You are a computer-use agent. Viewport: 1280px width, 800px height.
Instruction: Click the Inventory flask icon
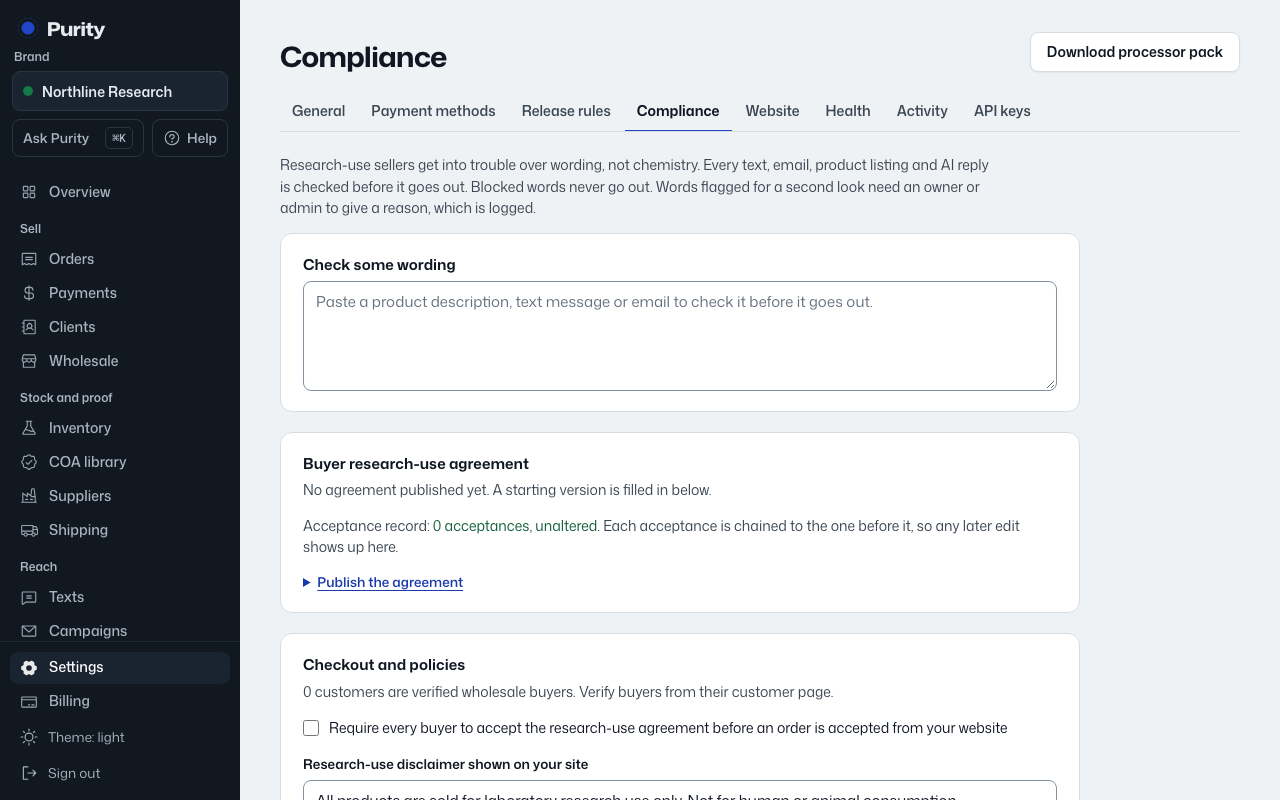pyautogui.click(x=29, y=428)
